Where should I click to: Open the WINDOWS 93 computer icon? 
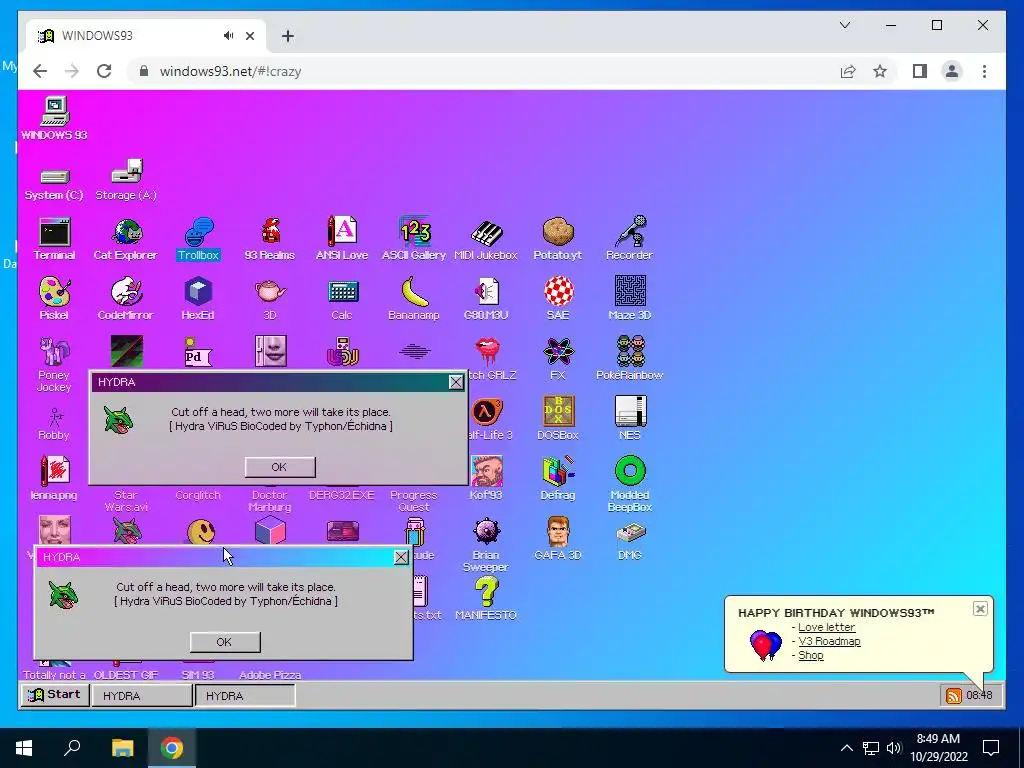(x=54, y=119)
